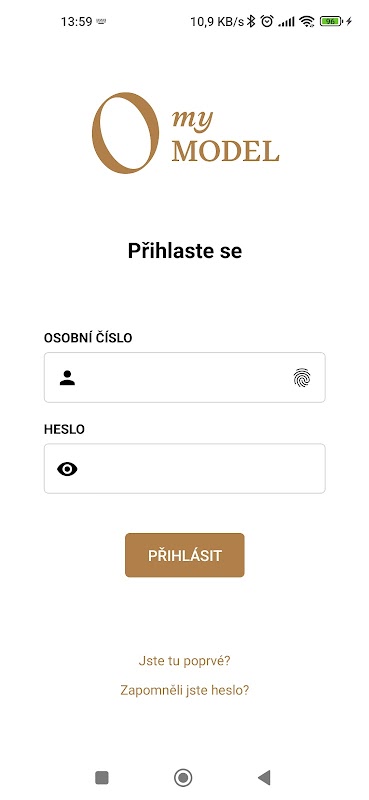This screenshot has height=800, width=369.
Task: Tap the 13:59 clock in status bar
Action: point(77,22)
